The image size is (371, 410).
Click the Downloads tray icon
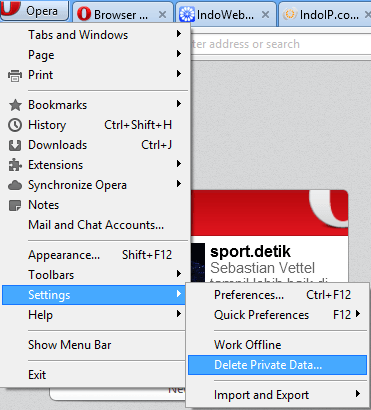(15, 145)
